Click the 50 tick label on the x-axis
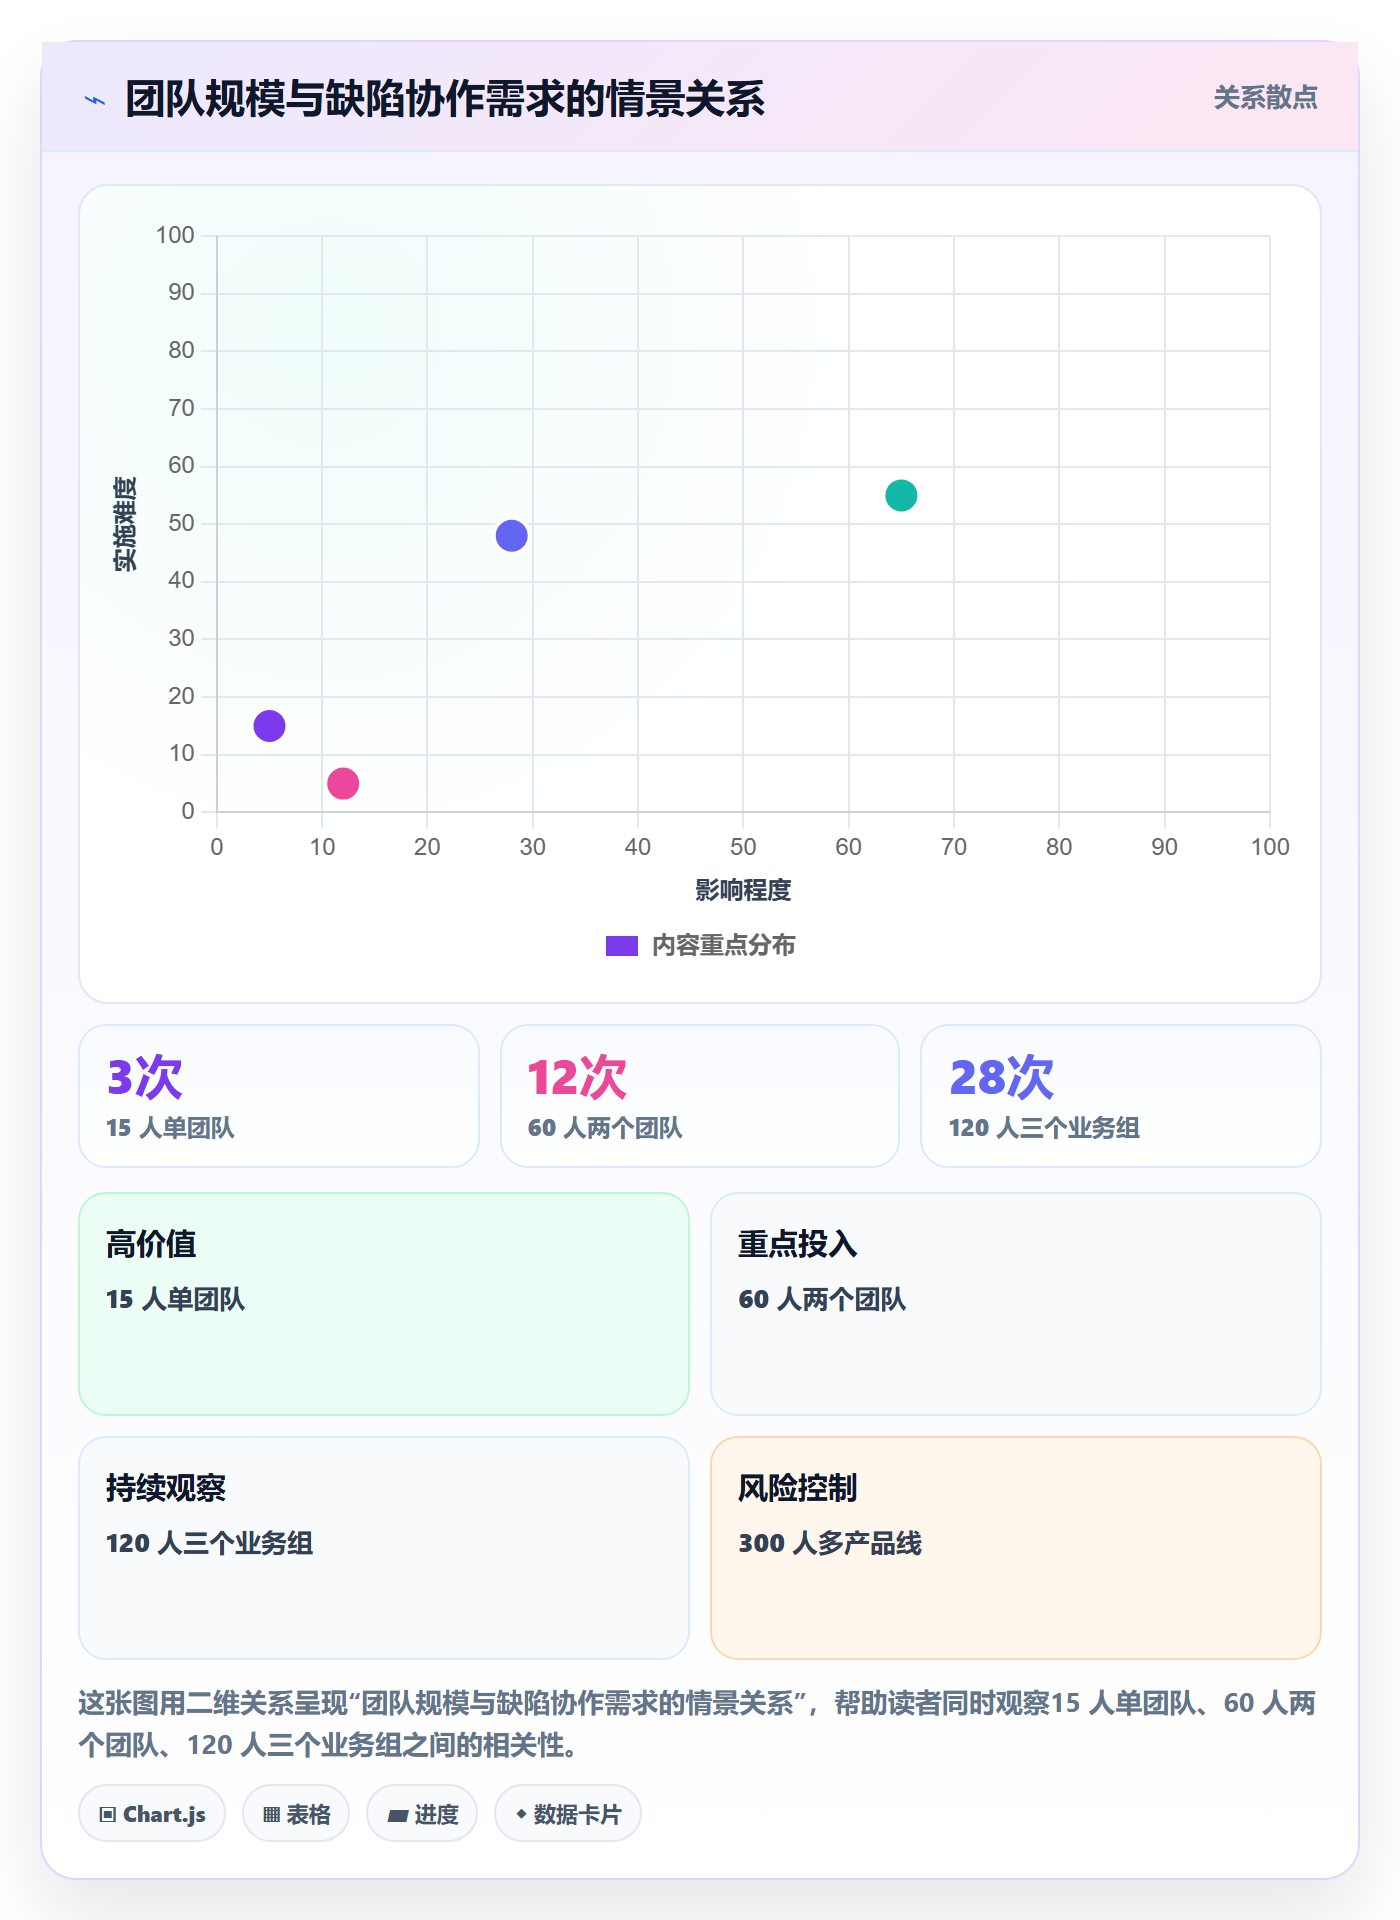This screenshot has height=1920, width=1400. coord(743,847)
